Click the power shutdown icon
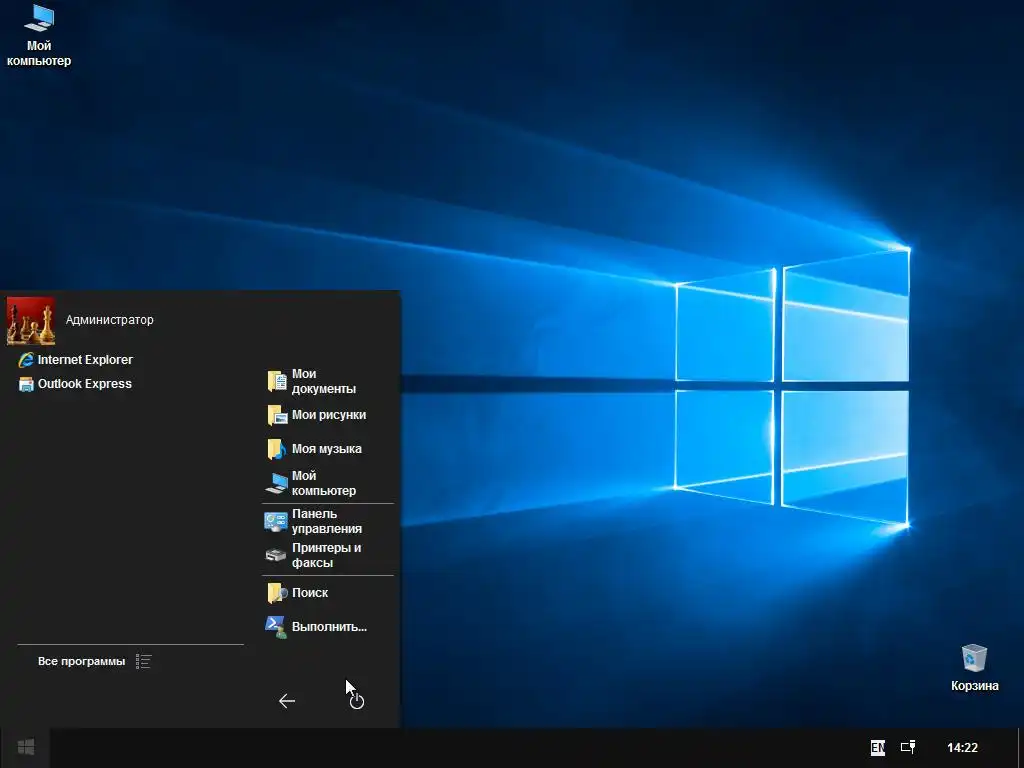This screenshot has height=768, width=1024. 357,701
